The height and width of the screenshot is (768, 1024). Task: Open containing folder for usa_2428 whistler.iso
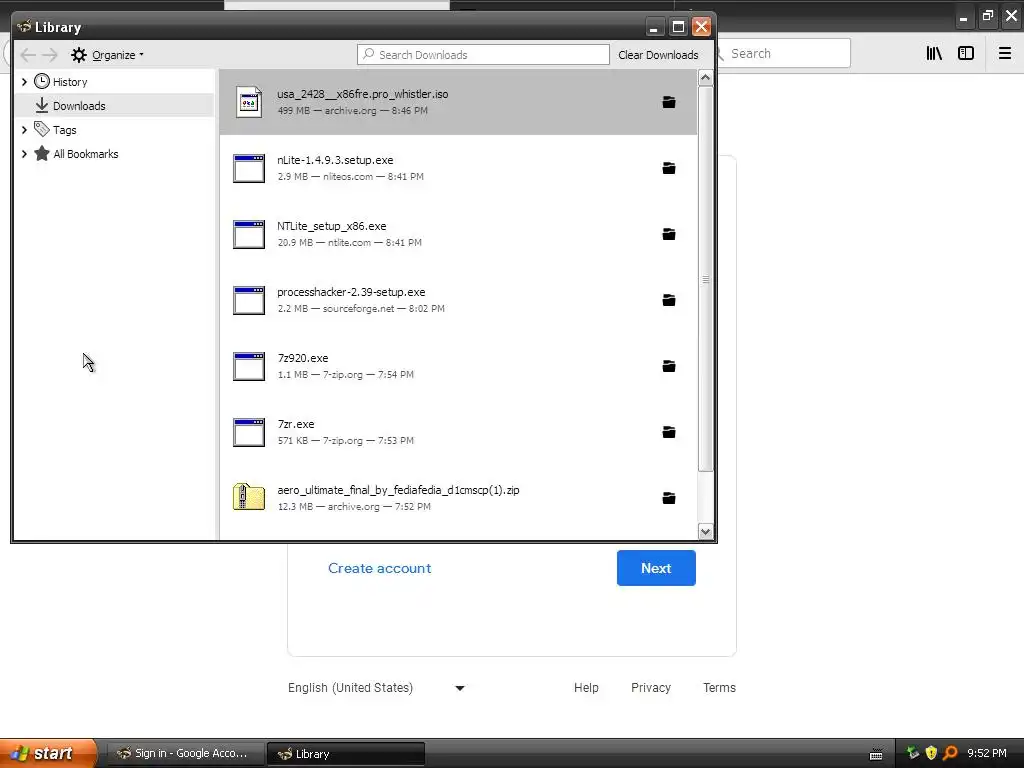[x=669, y=103]
